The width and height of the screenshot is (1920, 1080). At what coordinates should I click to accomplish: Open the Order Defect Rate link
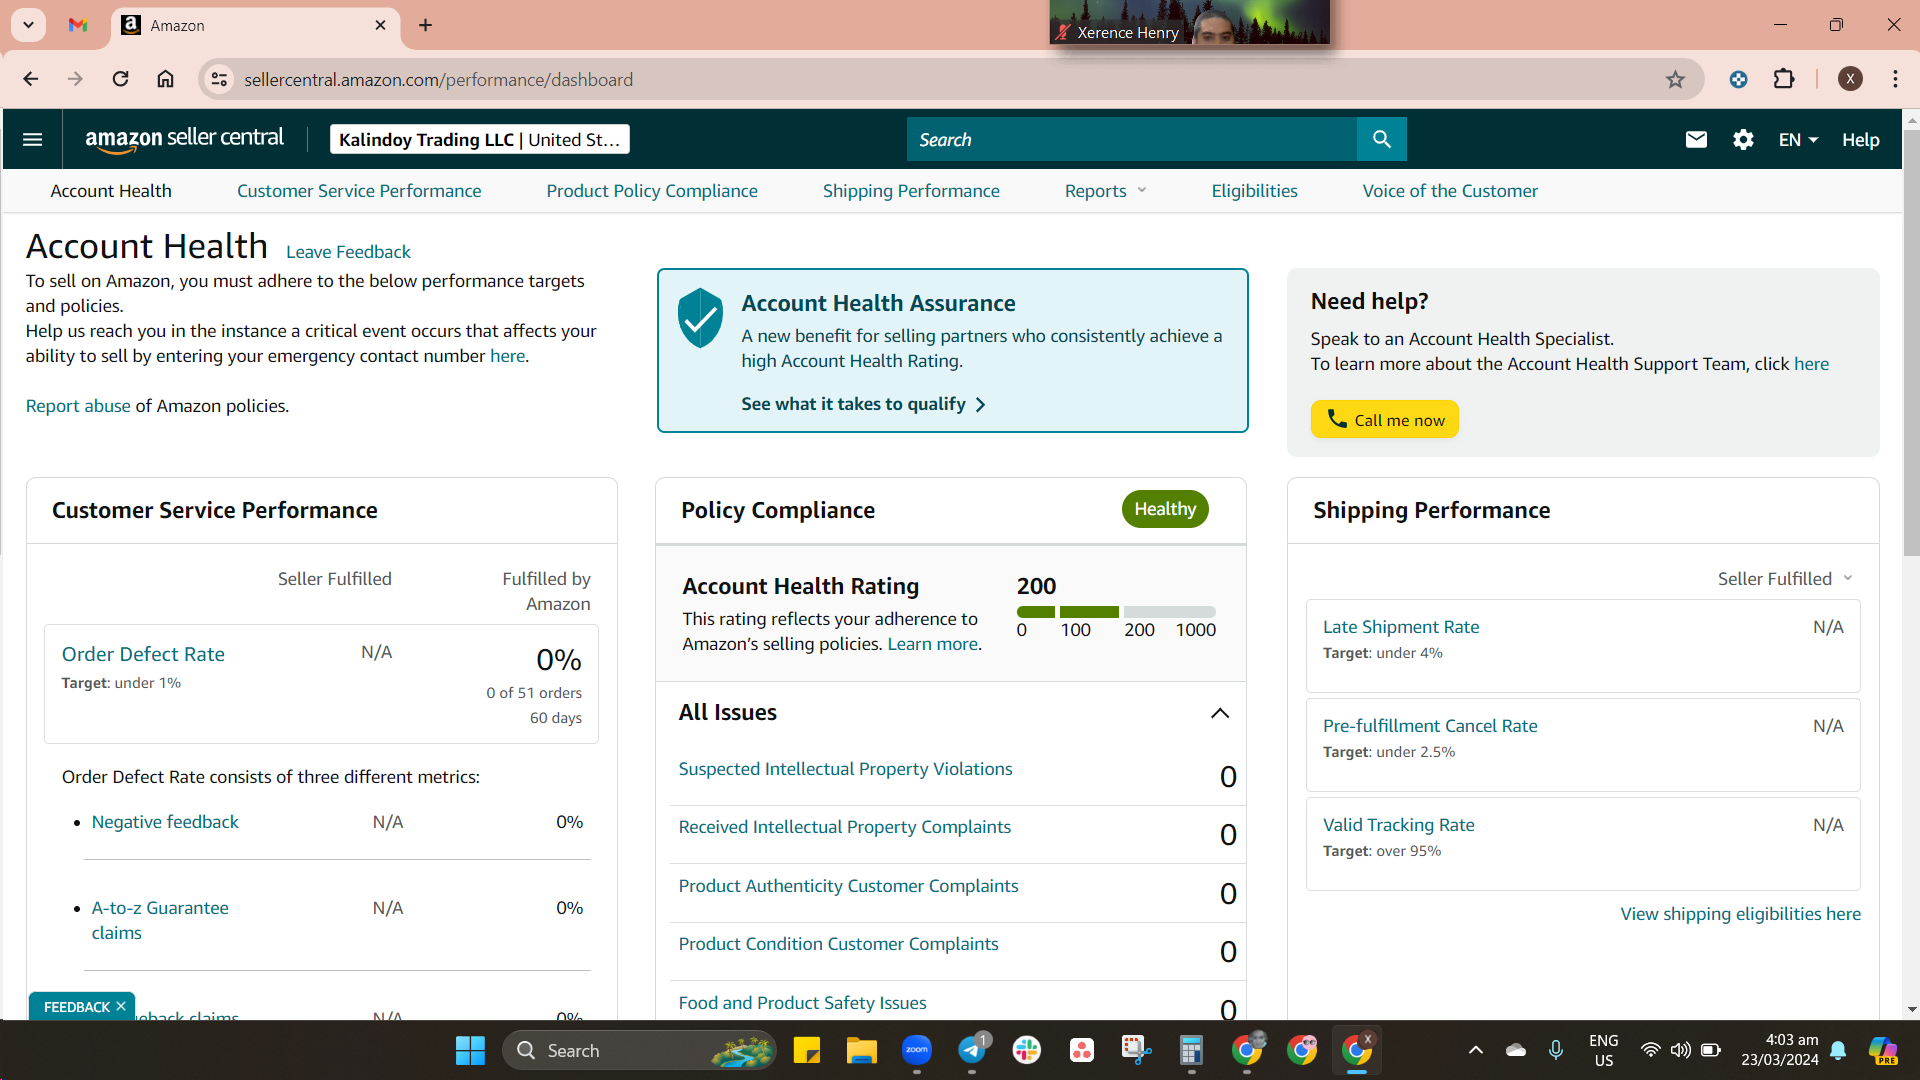(x=143, y=654)
